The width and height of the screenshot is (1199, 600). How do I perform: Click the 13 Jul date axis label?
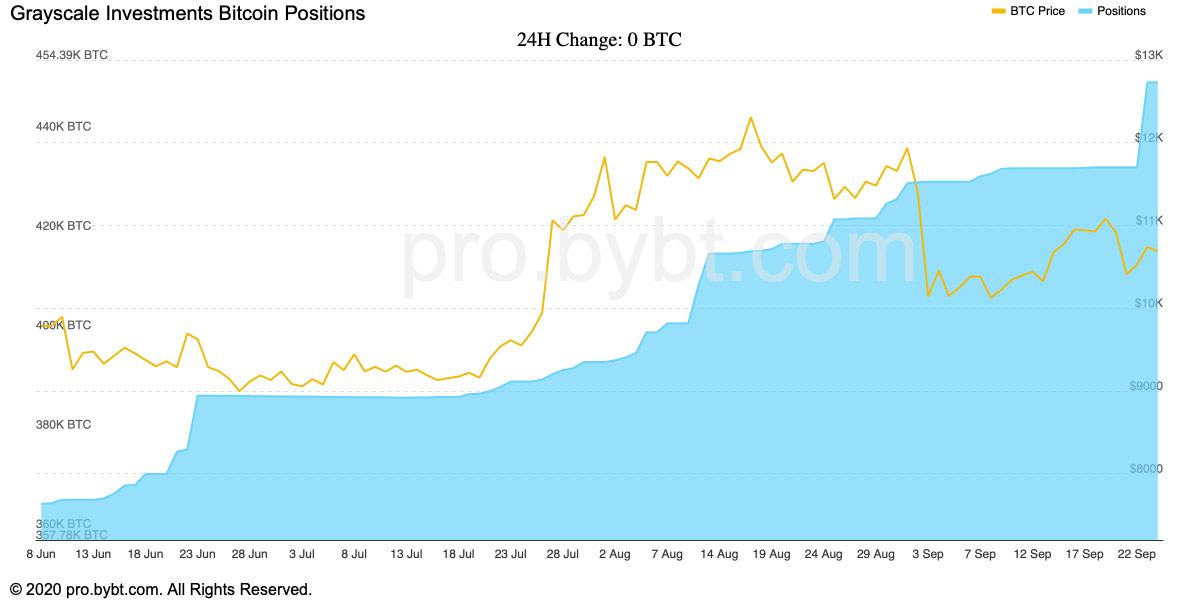(x=406, y=554)
